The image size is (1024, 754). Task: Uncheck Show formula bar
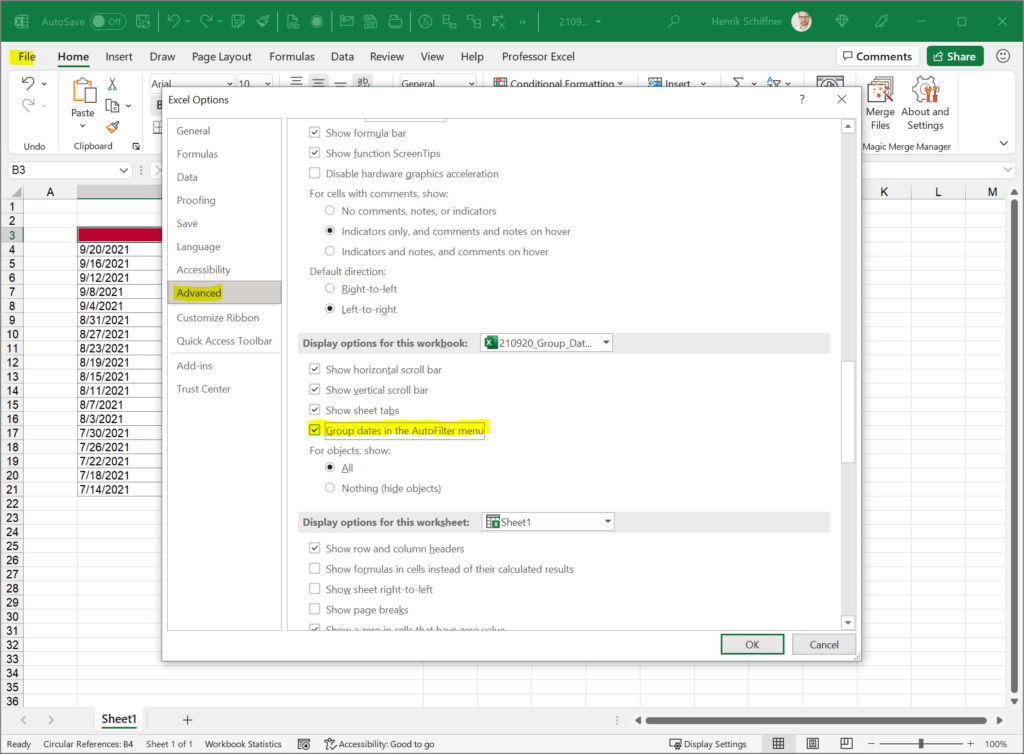pos(315,133)
